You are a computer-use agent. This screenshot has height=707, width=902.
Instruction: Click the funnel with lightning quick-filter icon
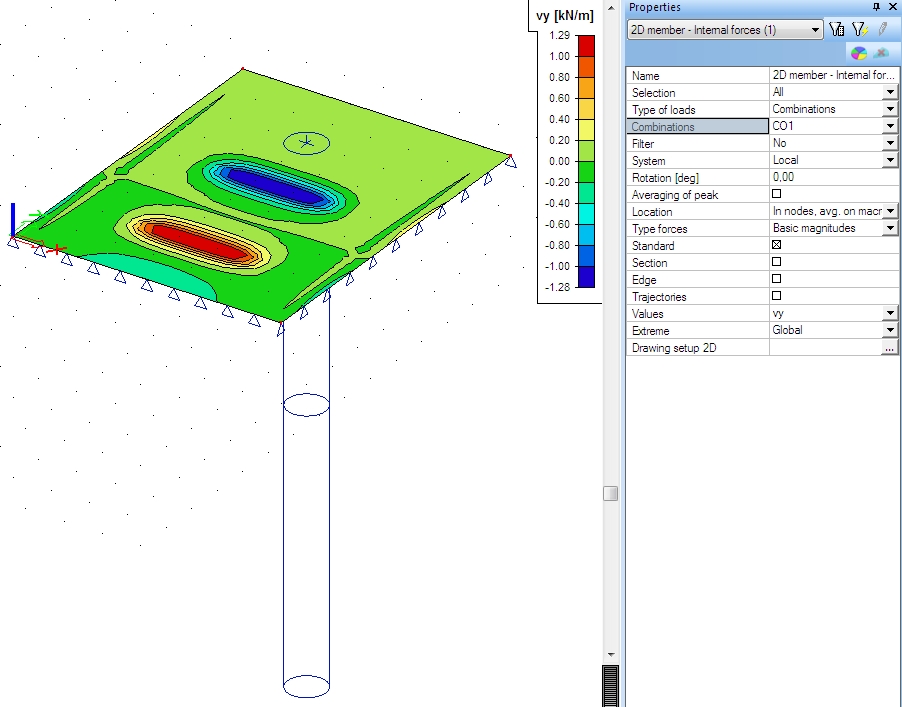coord(859,30)
